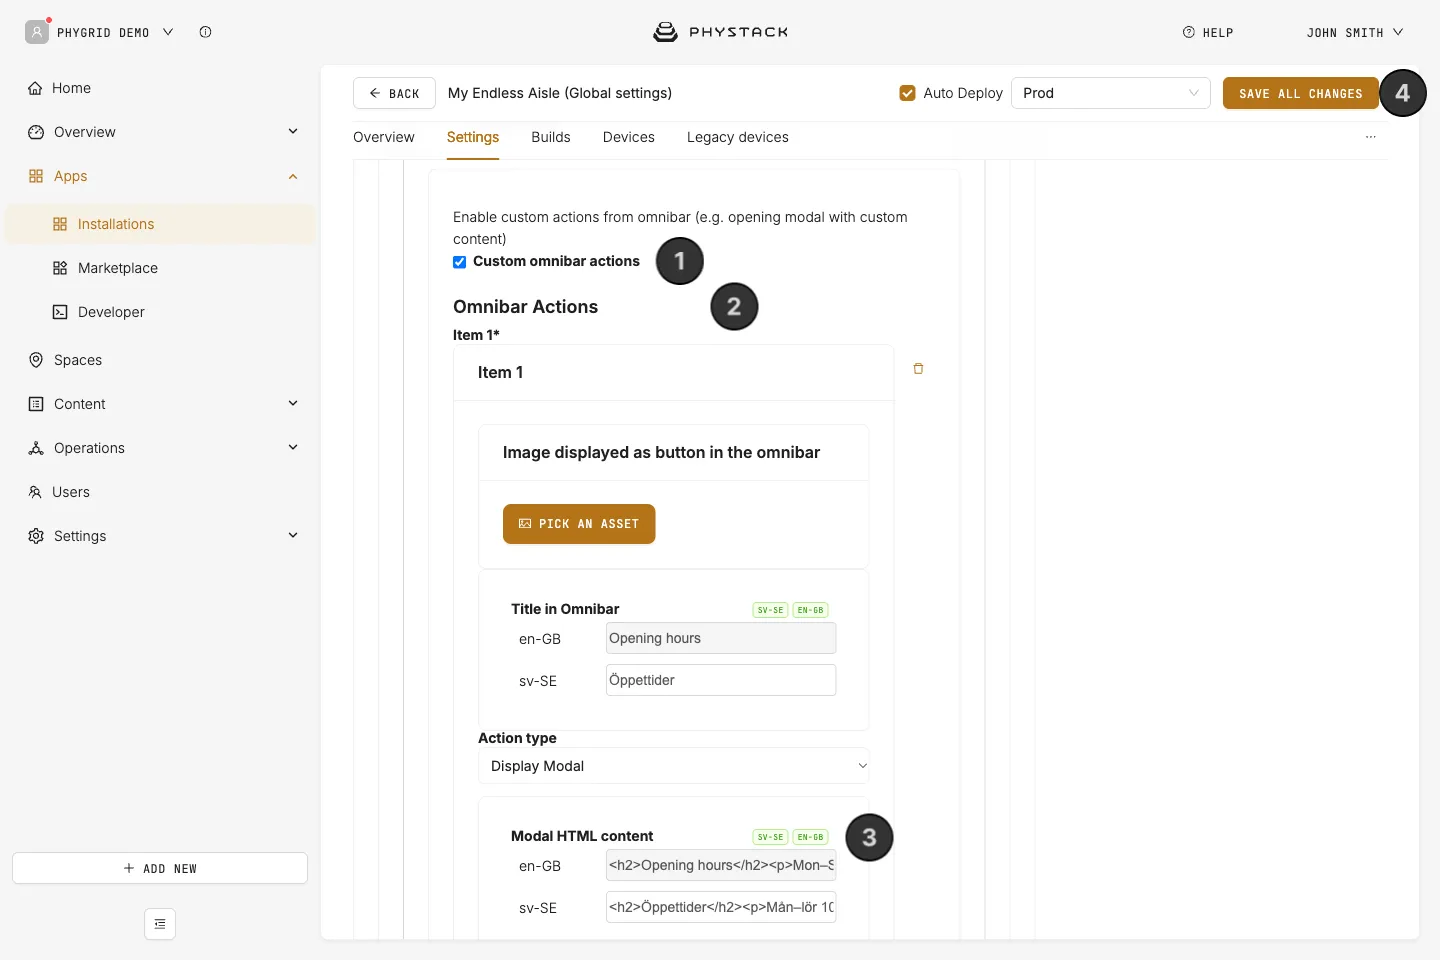Viewport: 1440px width, 960px height.
Task: Collapse sidebar using bottom menu icon
Action: tap(160, 924)
